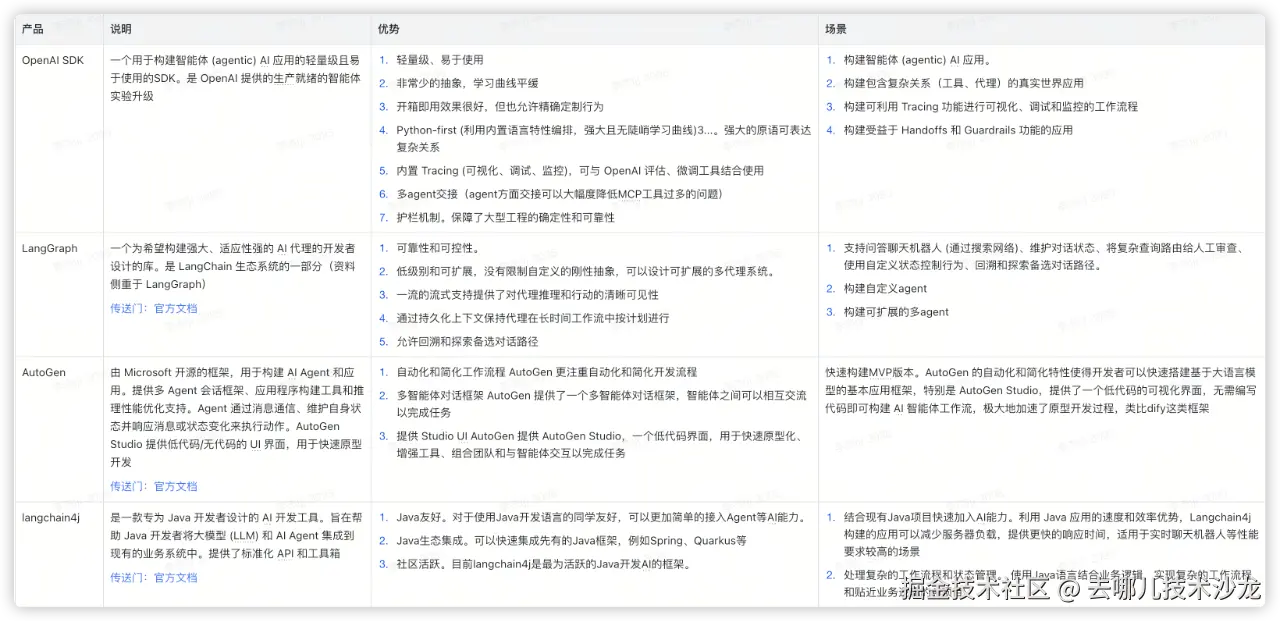Click the scenario about Tracing 功能进行可视化
The height and width of the screenshot is (621, 1280).
point(990,106)
